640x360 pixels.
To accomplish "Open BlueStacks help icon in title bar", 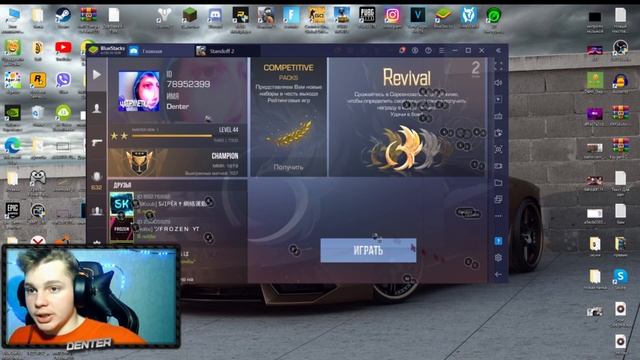I will (x=428, y=50).
